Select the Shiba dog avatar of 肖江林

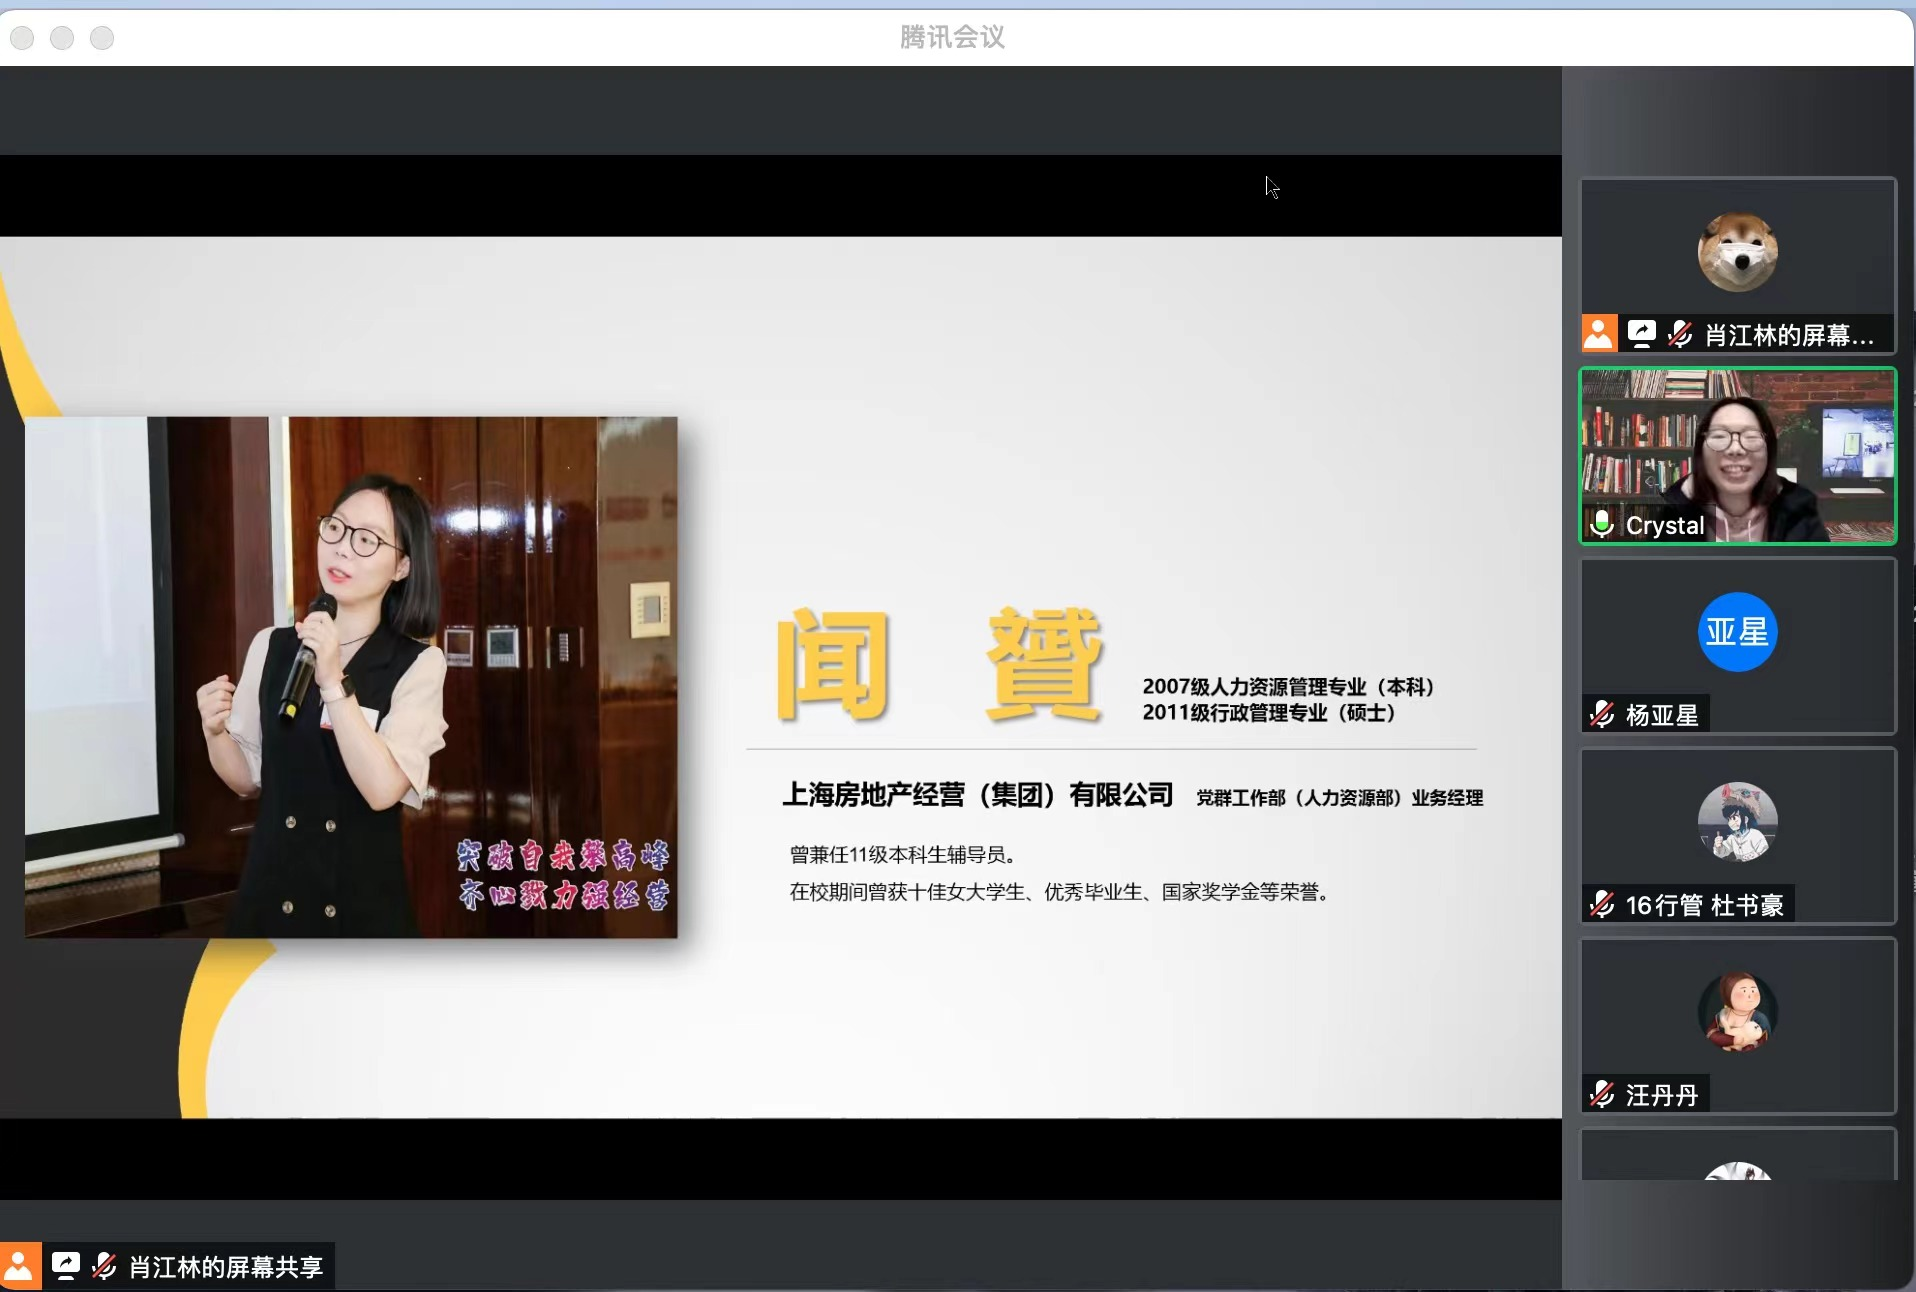click(1738, 252)
